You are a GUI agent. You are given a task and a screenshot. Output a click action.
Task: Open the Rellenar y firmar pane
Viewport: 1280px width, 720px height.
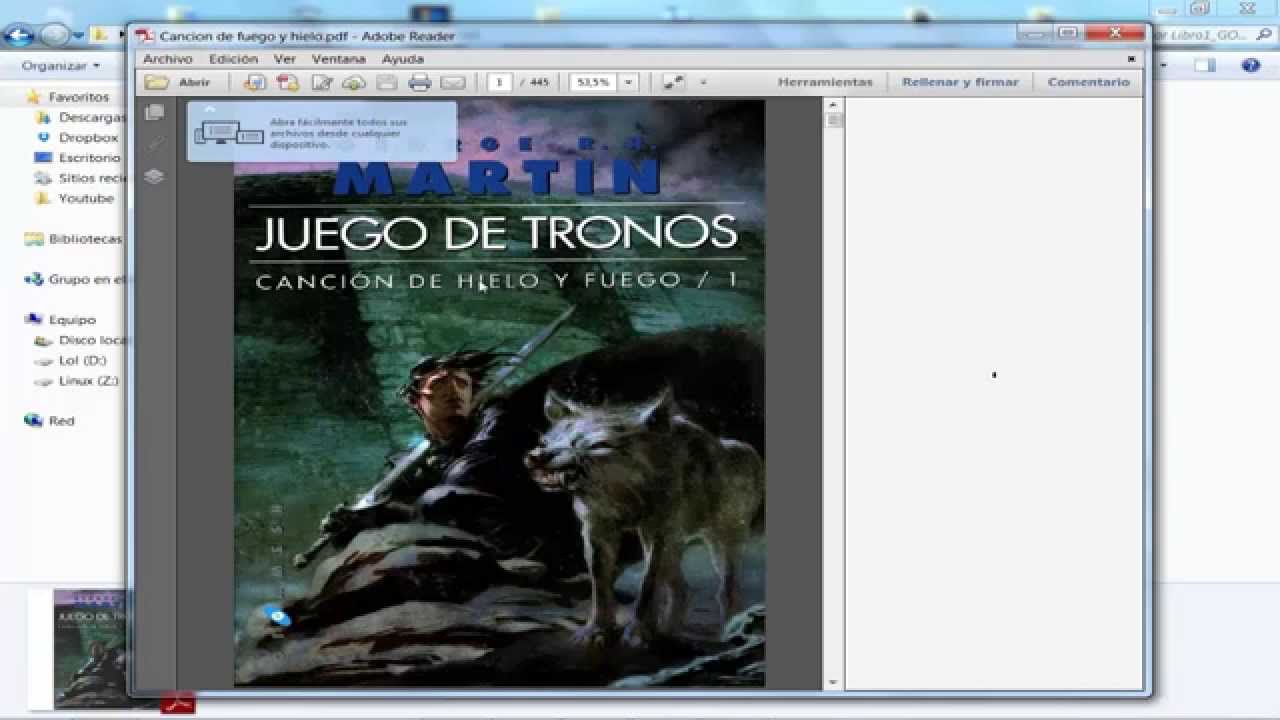pyautogui.click(x=960, y=82)
